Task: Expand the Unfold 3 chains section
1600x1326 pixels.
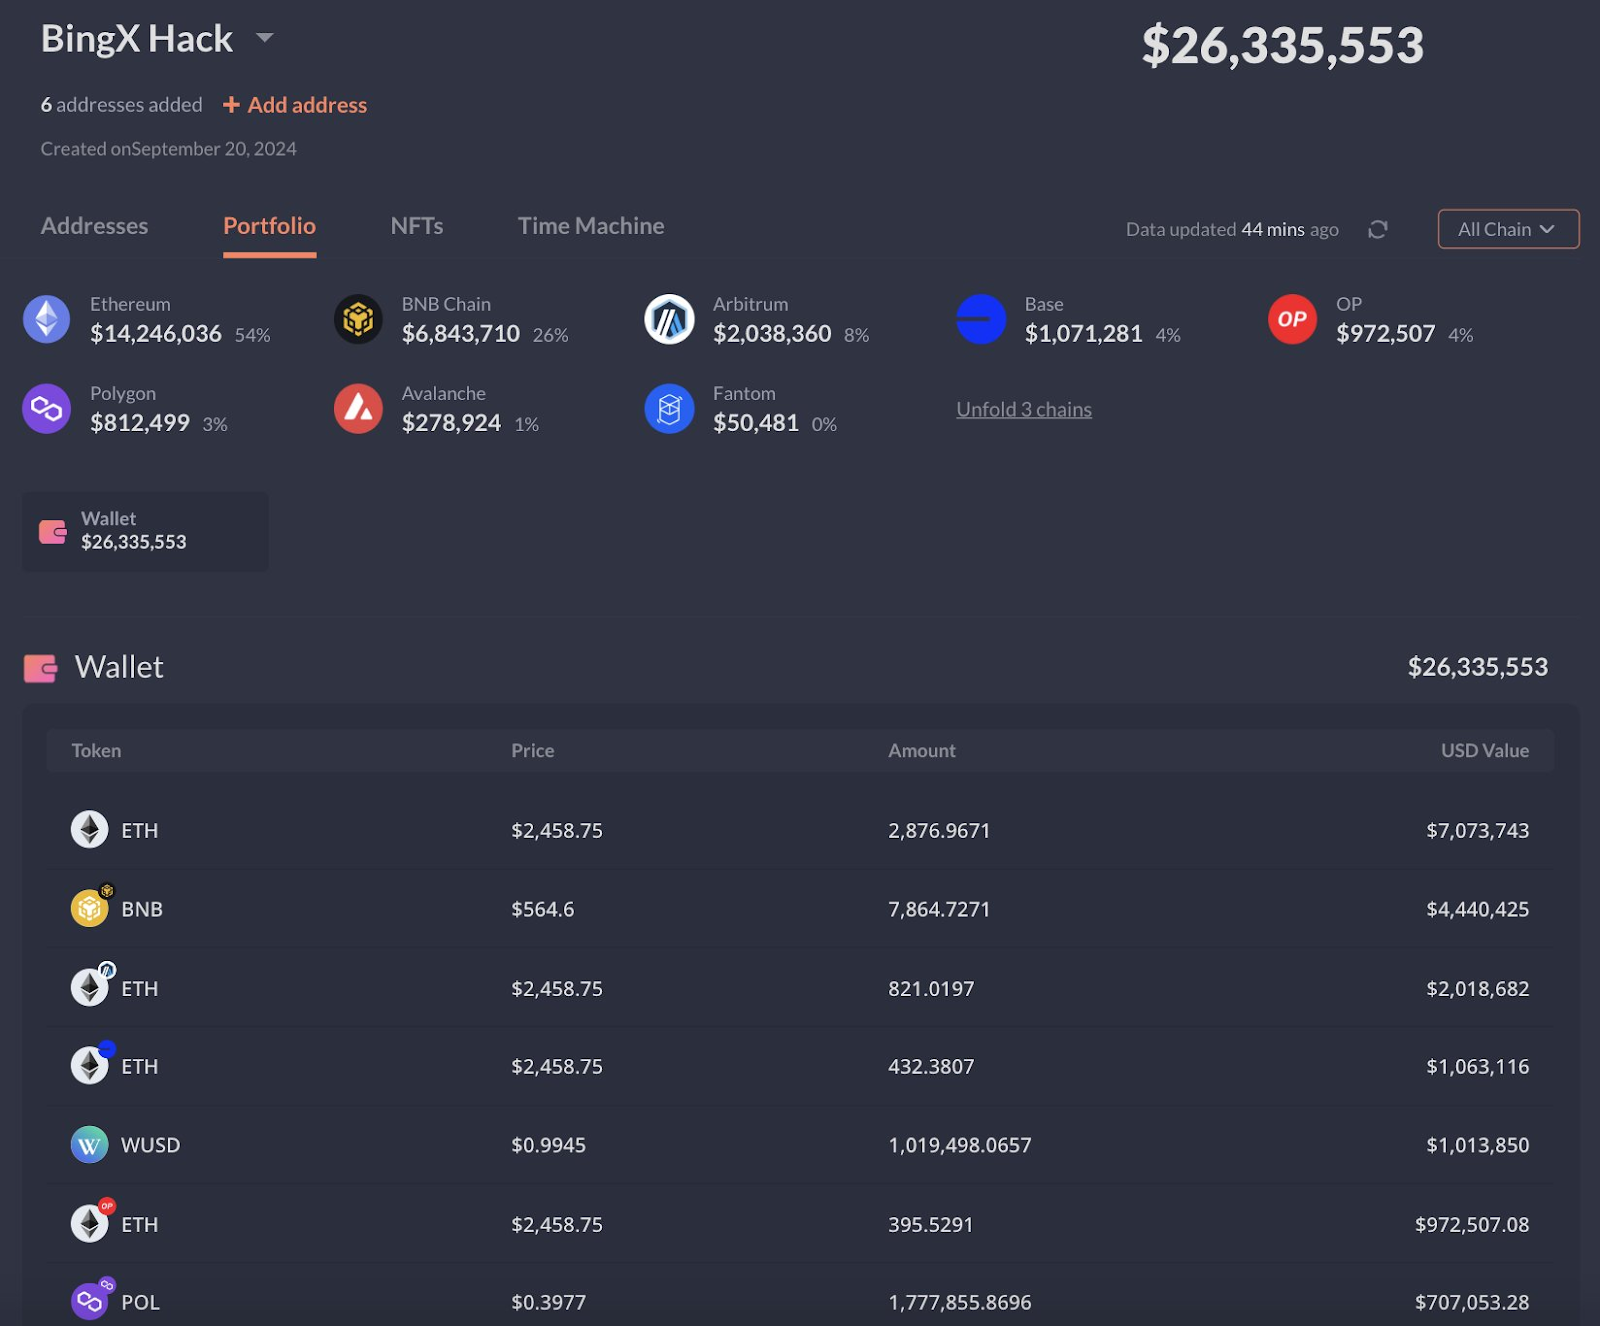Action: [x=1023, y=409]
